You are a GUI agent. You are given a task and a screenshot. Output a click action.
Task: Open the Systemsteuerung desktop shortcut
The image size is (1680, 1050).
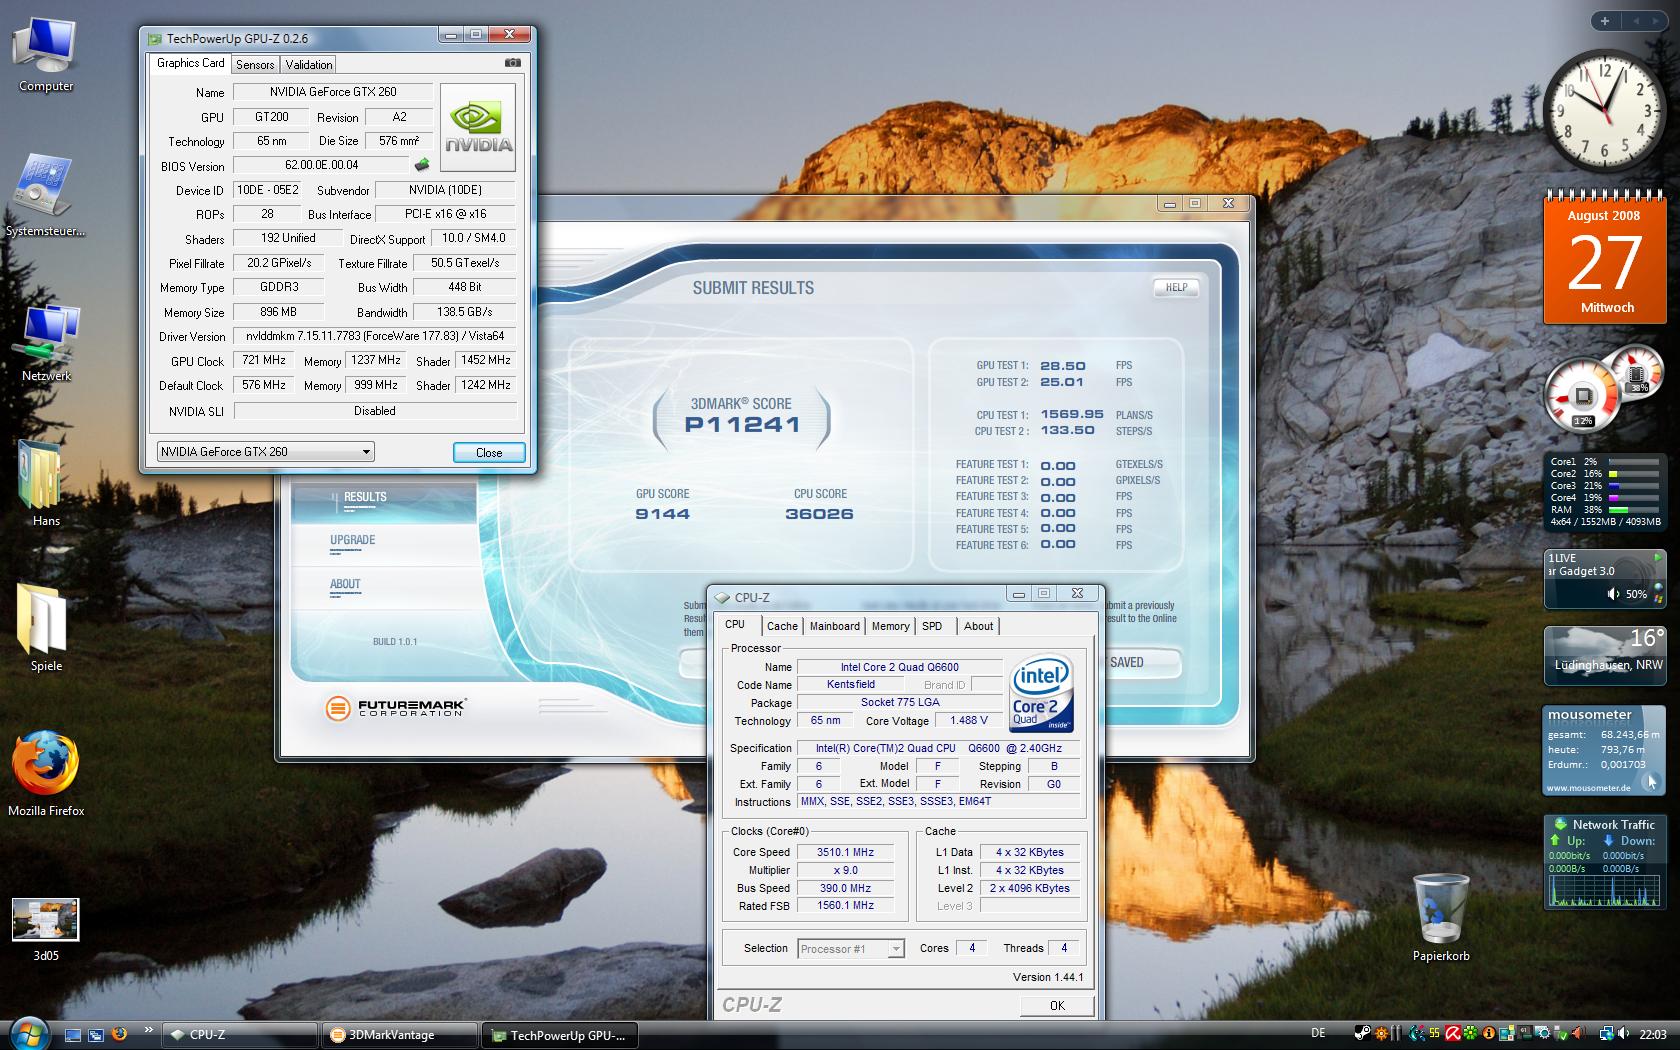point(46,197)
